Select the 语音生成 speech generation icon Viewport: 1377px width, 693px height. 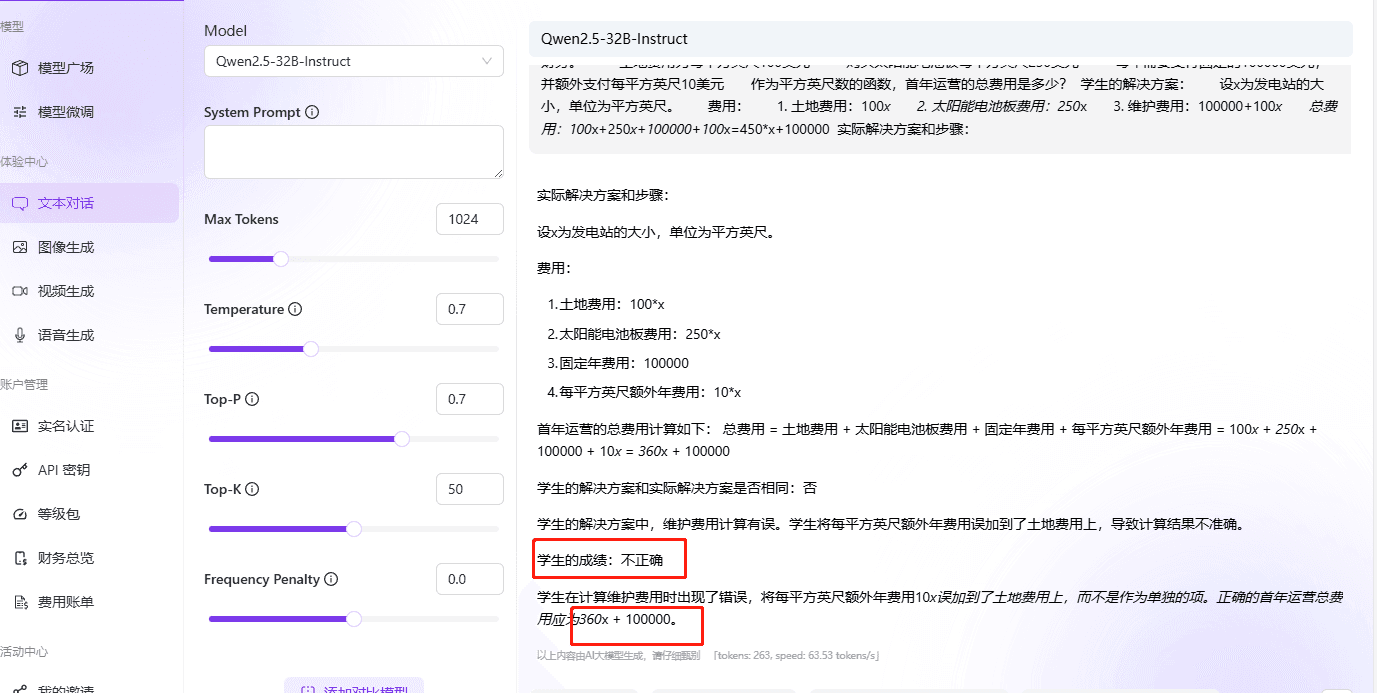[x=20, y=334]
